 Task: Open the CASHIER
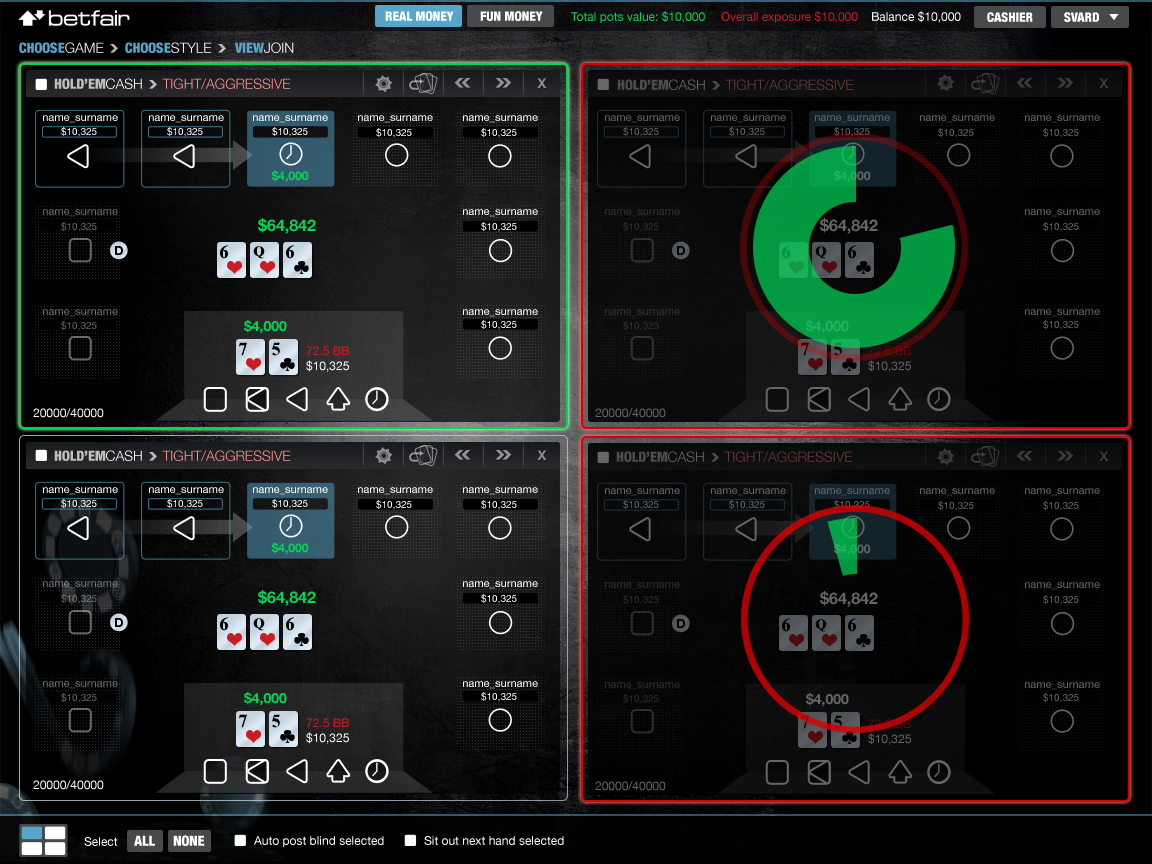[1009, 17]
